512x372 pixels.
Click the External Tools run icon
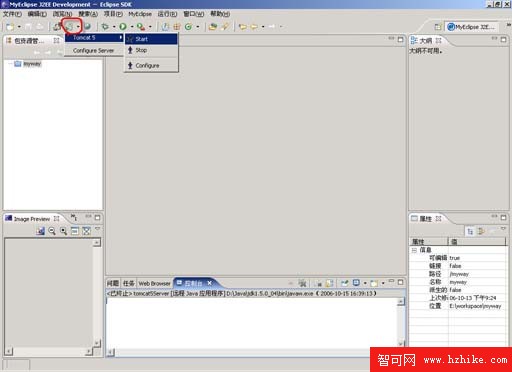[141, 27]
